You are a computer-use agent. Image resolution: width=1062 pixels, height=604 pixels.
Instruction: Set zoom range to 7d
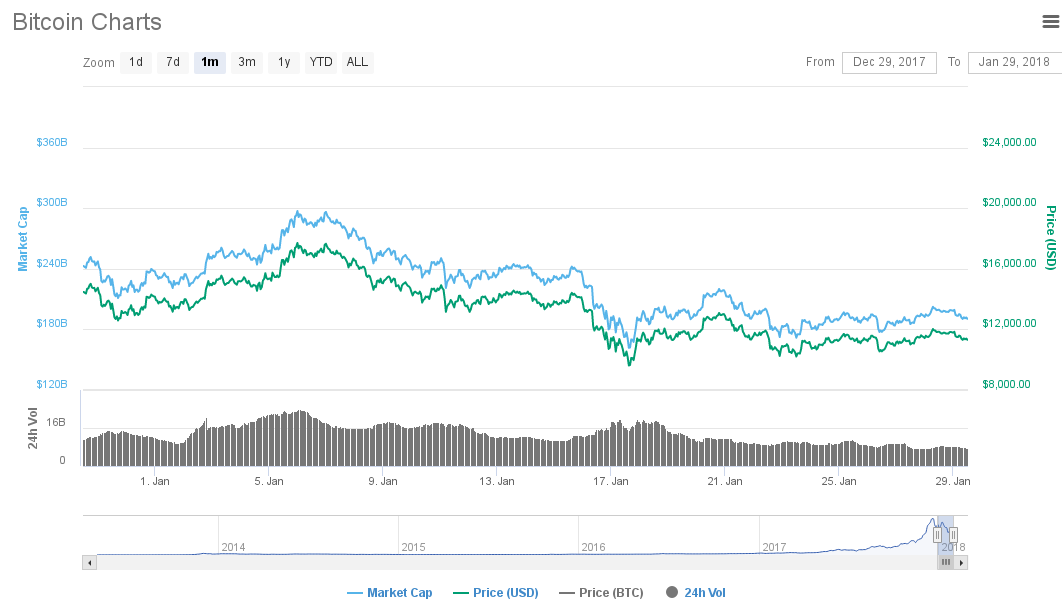point(173,62)
